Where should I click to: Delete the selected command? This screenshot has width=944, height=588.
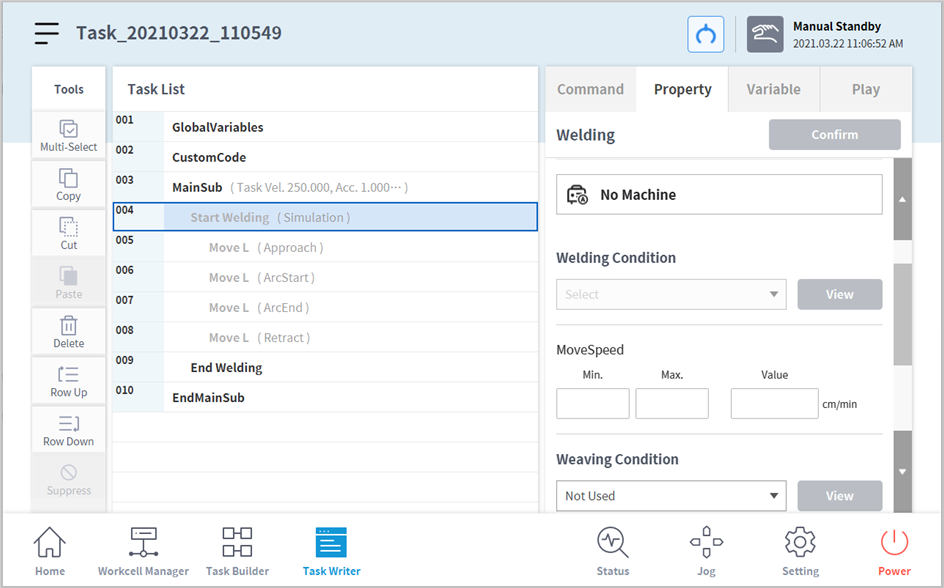pyautogui.click(x=68, y=331)
